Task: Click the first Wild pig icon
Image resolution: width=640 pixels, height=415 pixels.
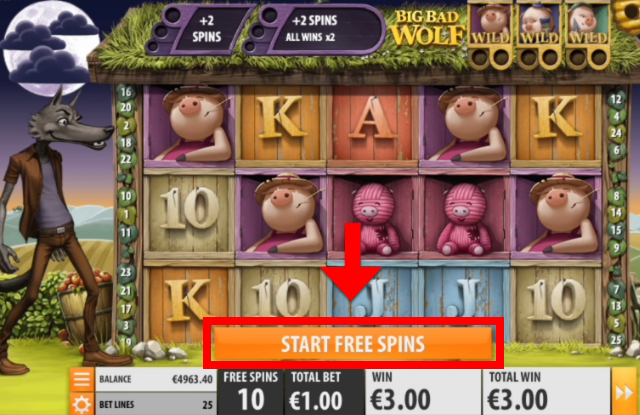Action: pyautogui.click(x=490, y=24)
